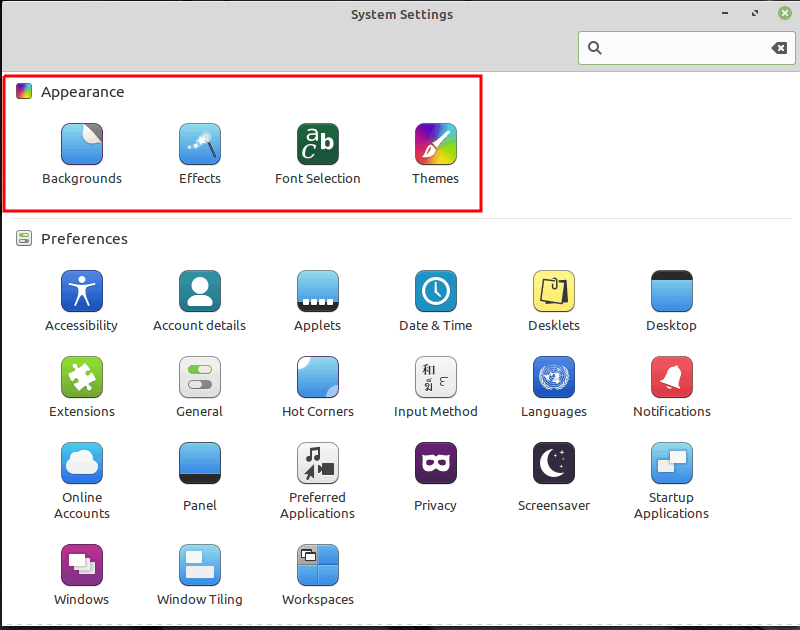Open the Applets manager

pos(317,290)
